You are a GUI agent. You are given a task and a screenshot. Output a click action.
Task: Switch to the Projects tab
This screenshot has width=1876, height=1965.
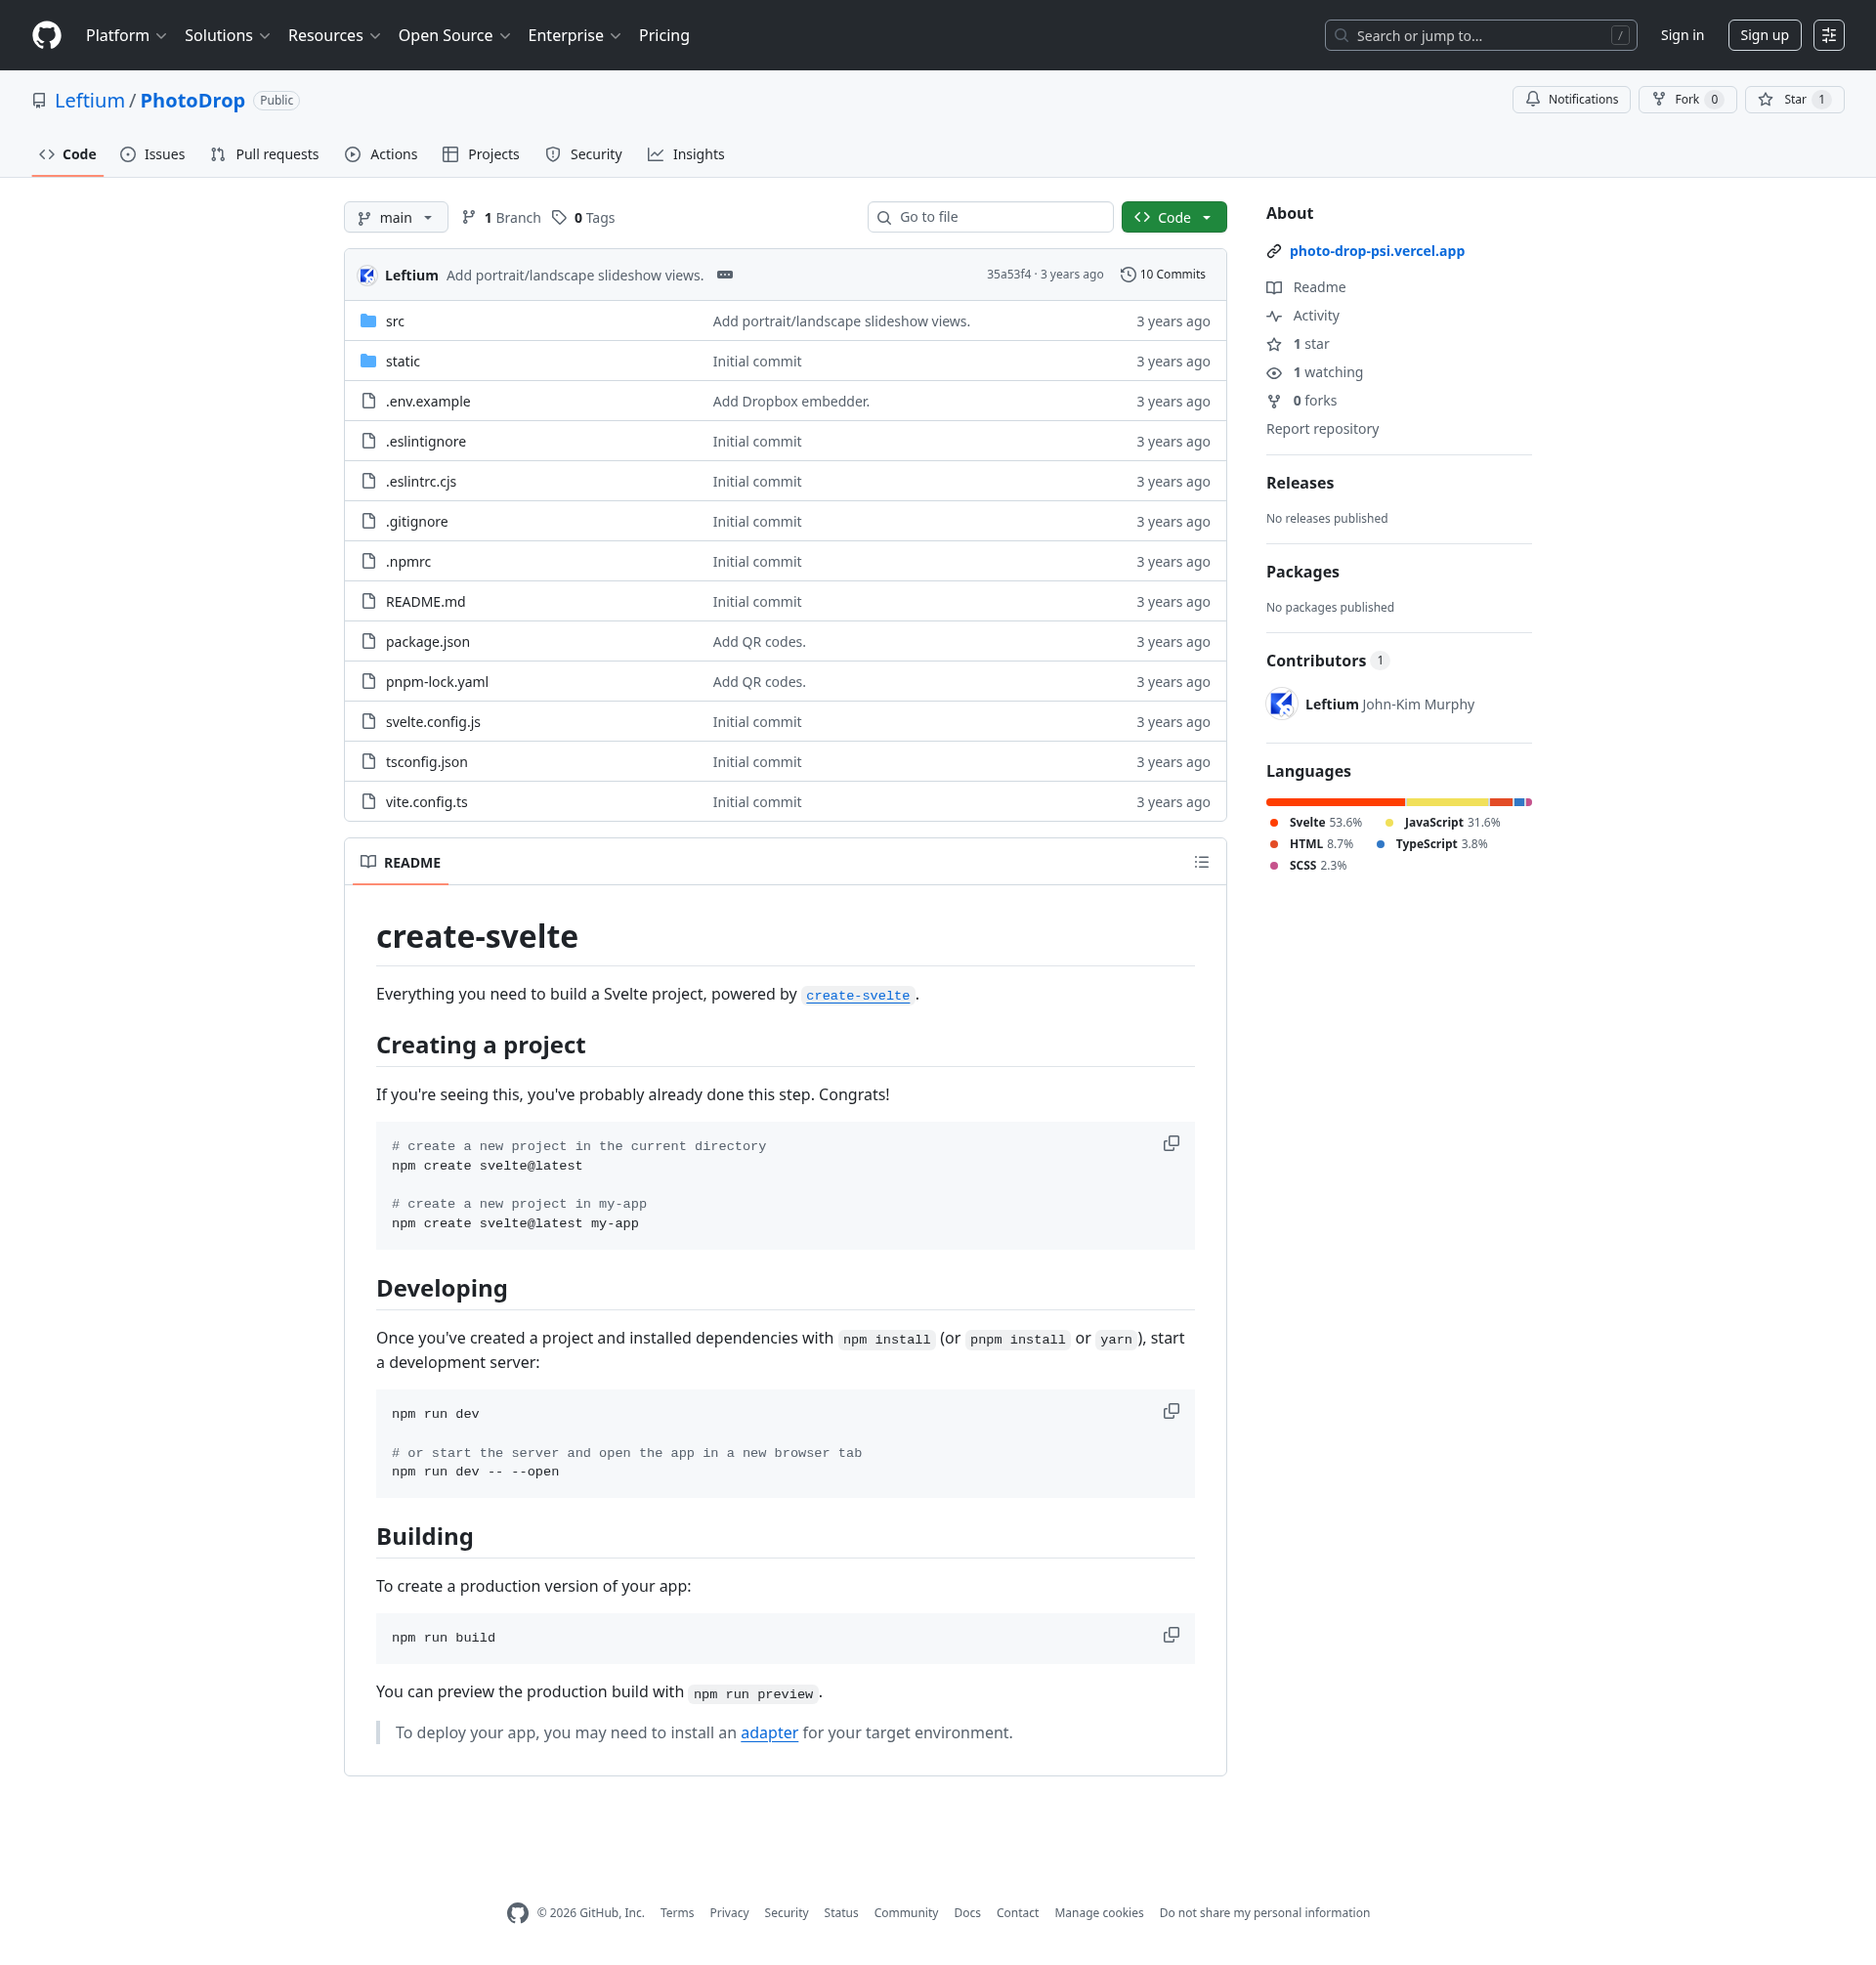pos(481,154)
